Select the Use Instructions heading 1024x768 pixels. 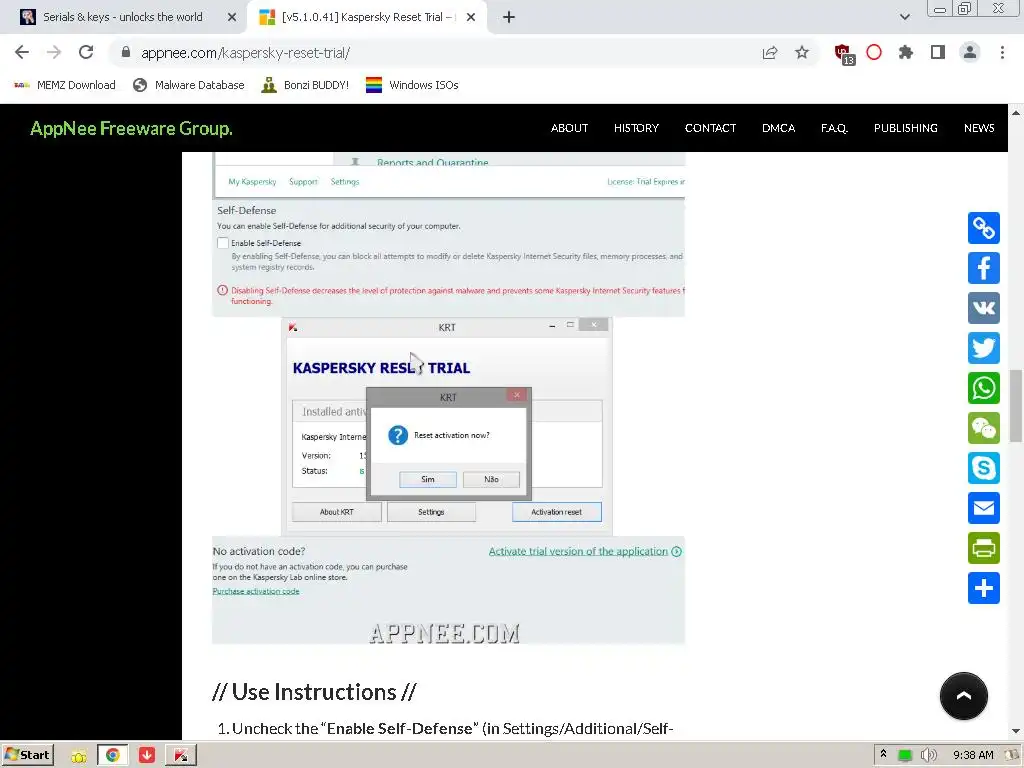pos(314,692)
